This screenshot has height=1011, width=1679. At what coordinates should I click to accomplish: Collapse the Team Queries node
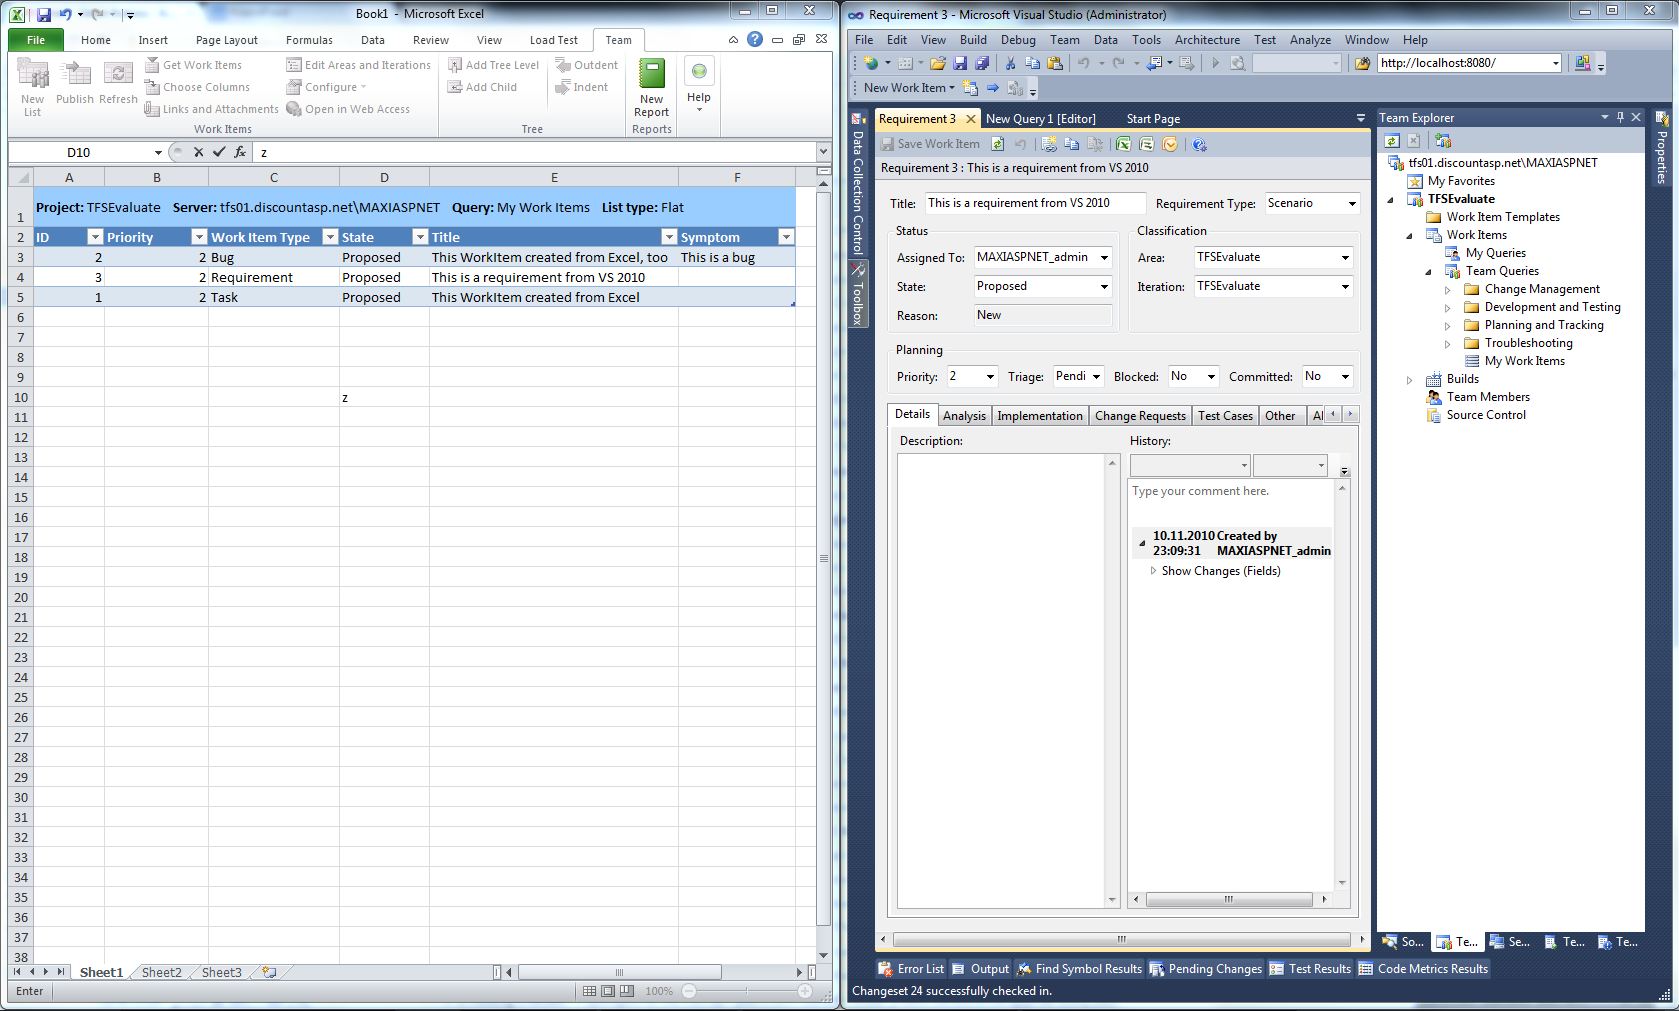(x=1428, y=272)
